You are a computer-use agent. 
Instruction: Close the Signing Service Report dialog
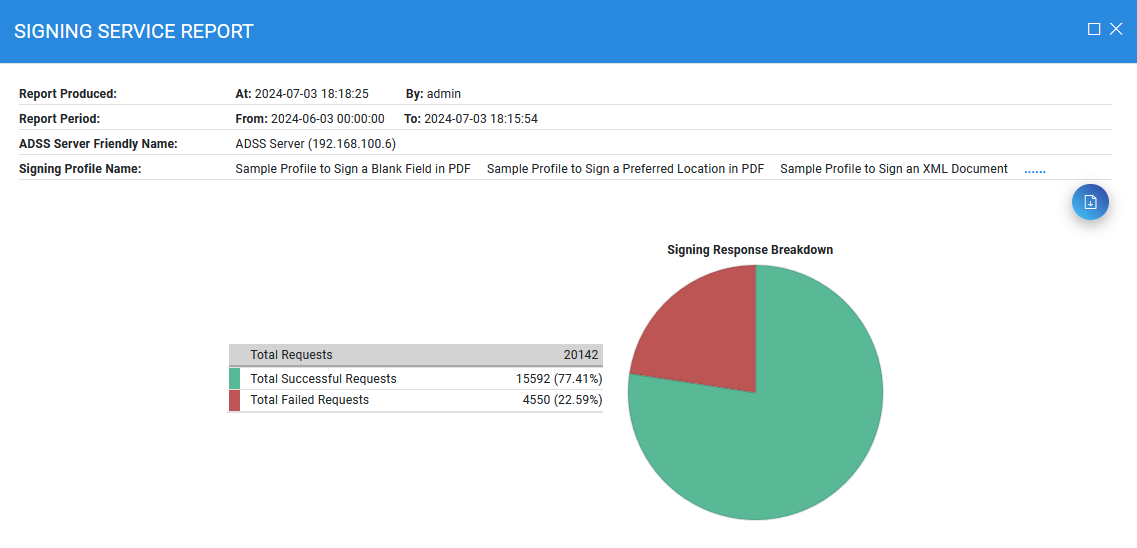point(1116,30)
